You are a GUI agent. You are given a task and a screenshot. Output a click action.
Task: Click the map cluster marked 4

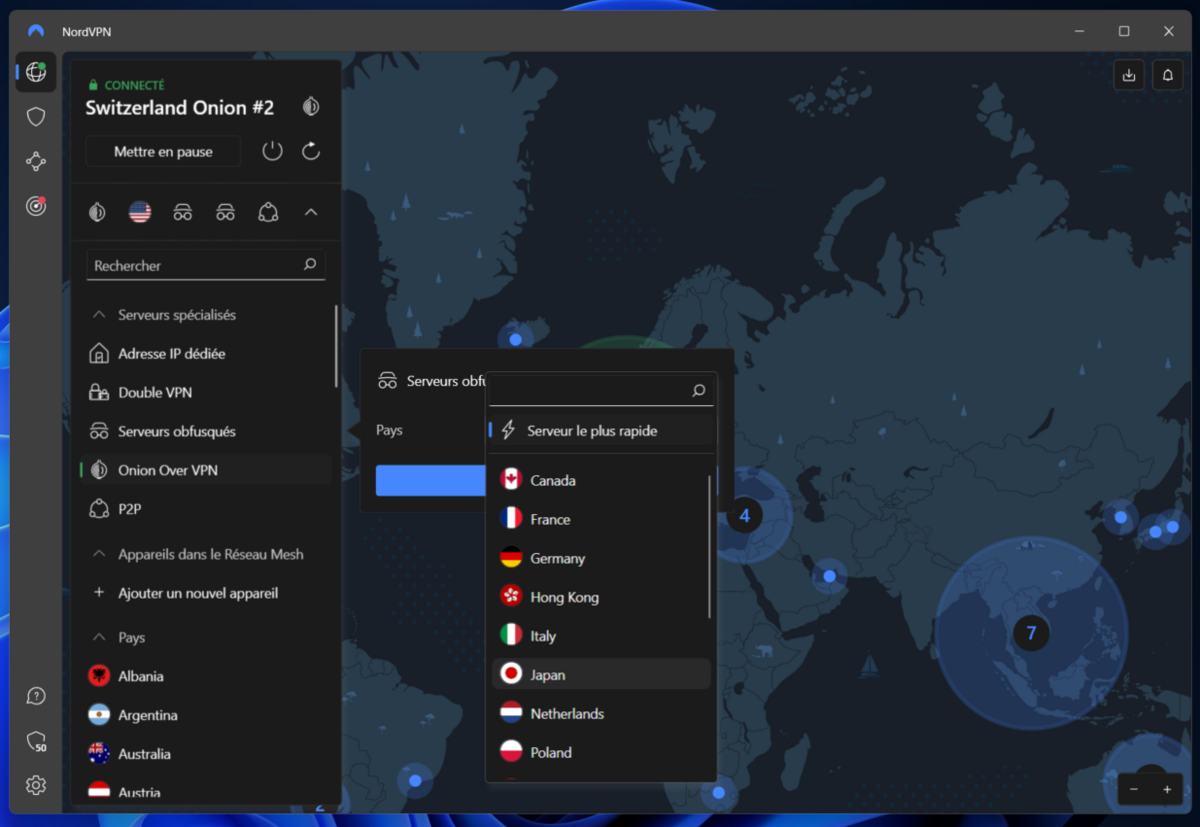pos(744,516)
